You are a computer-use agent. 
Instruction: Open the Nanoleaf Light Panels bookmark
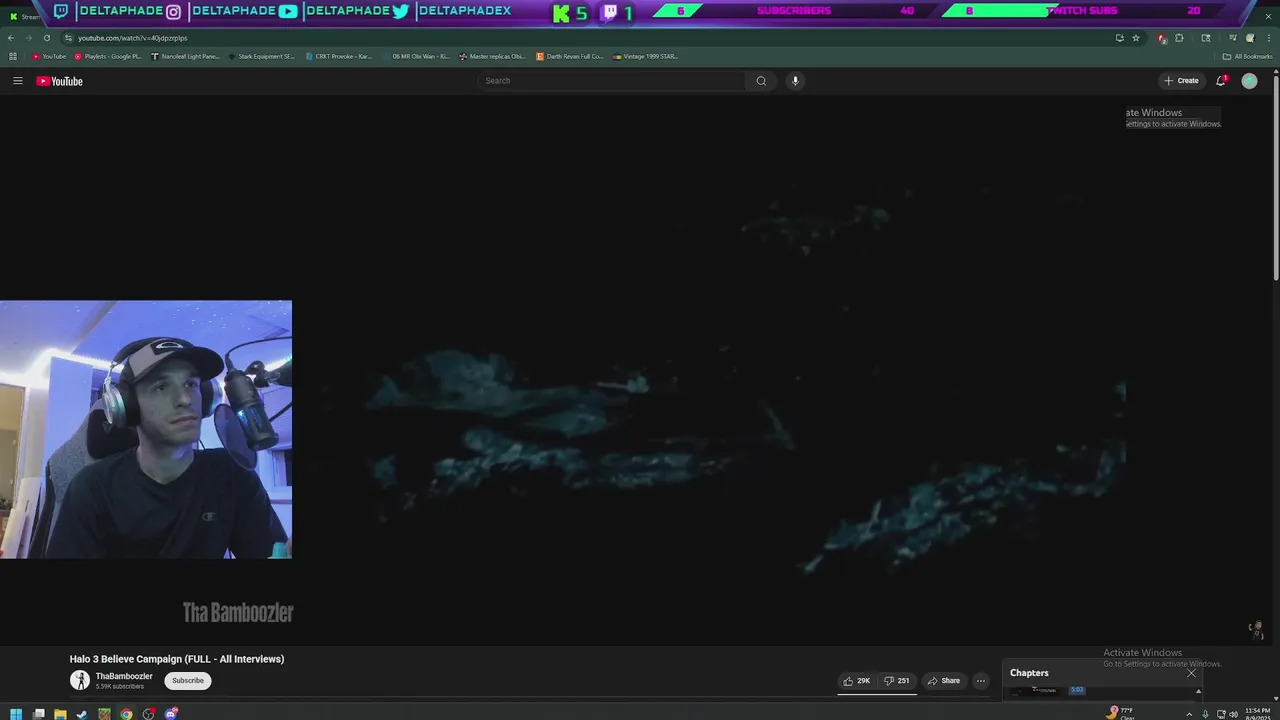coord(185,56)
